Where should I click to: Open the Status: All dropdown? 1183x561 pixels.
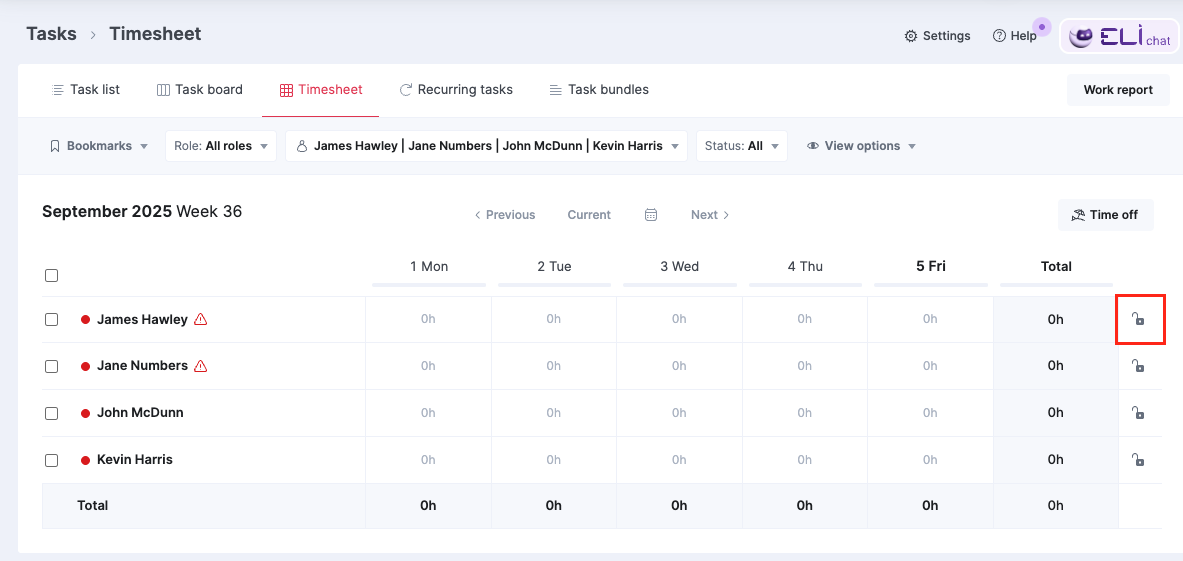742,146
